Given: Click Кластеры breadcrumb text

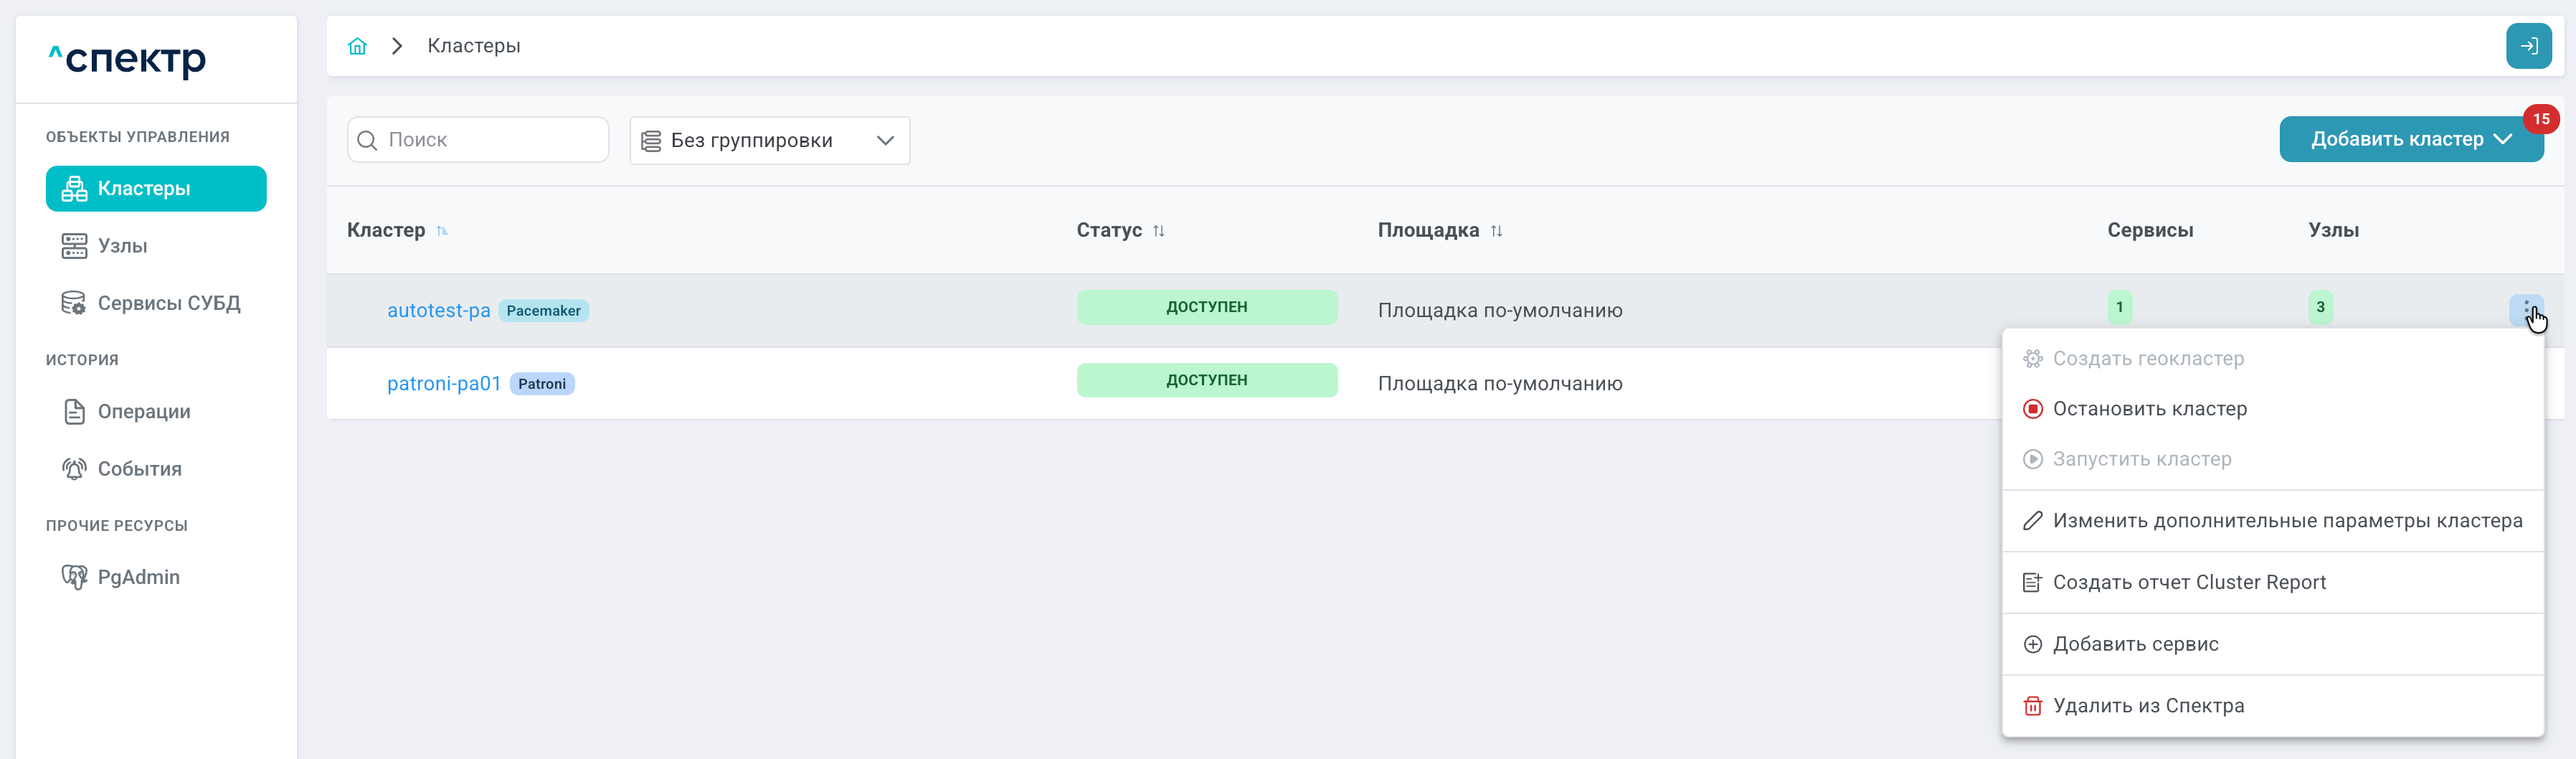Looking at the screenshot, I should tap(474, 46).
